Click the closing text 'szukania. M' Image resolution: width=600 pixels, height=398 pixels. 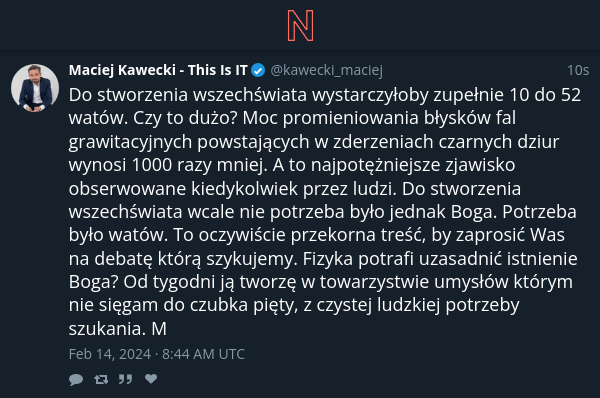click(x=118, y=329)
